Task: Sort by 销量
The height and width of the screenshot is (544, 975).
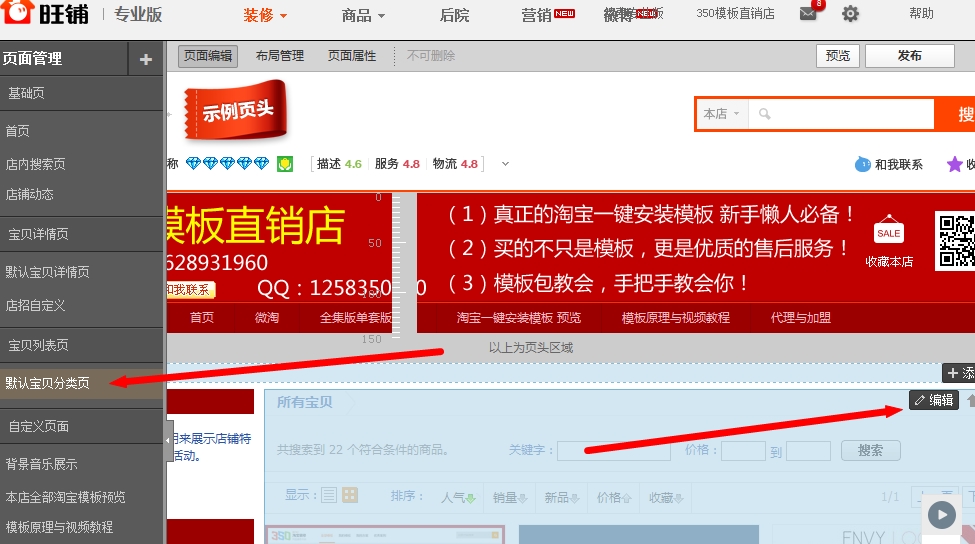Action: (510, 497)
